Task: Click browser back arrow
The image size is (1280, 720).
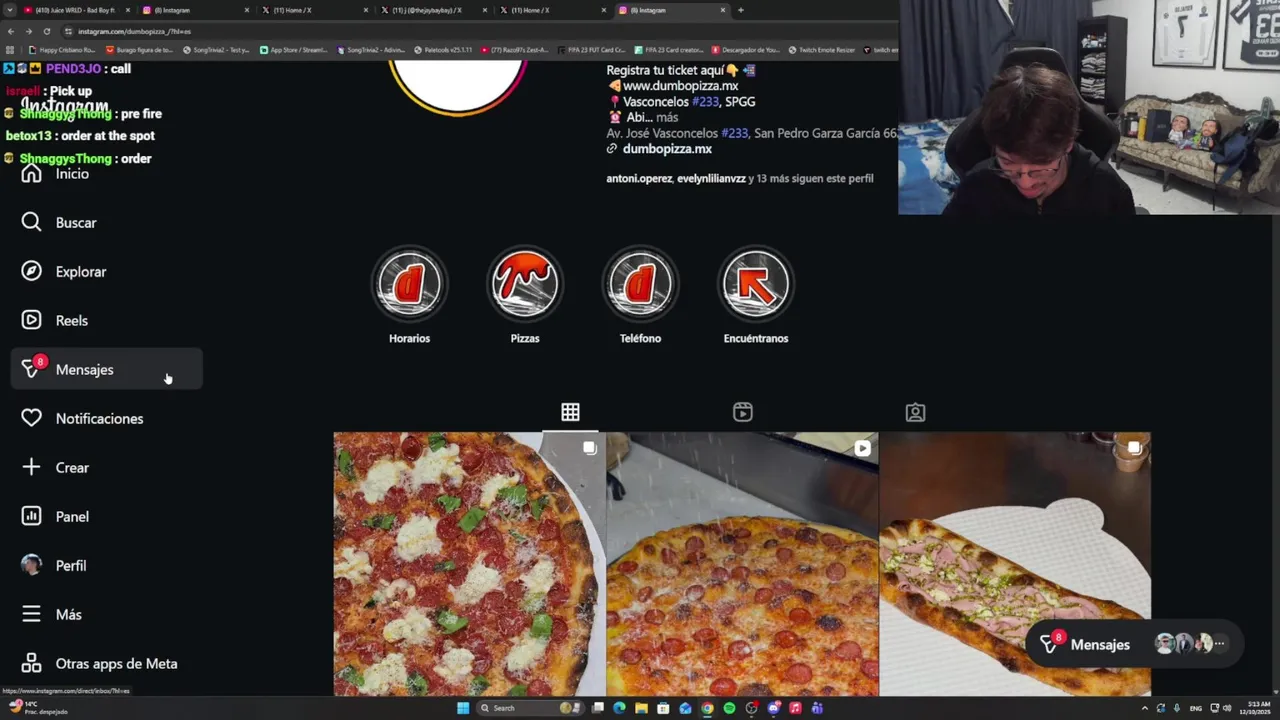Action: coord(11,31)
